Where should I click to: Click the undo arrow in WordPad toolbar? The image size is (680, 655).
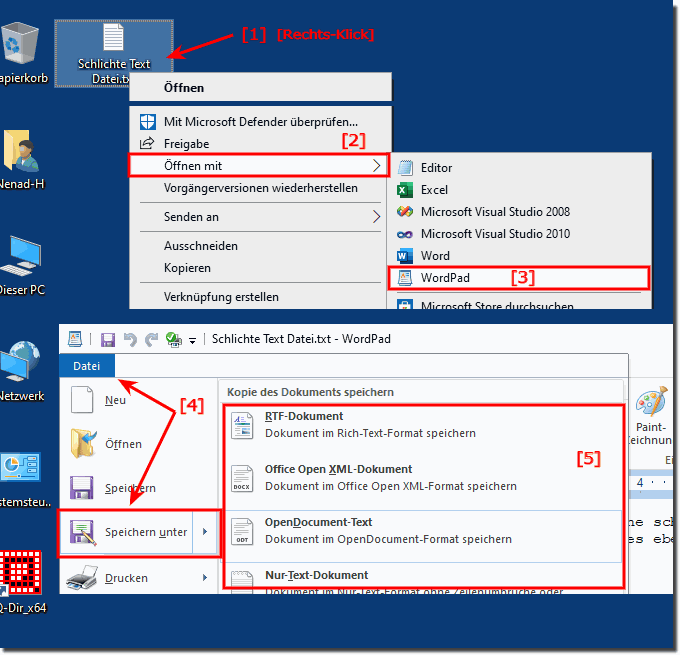point(130,339)
